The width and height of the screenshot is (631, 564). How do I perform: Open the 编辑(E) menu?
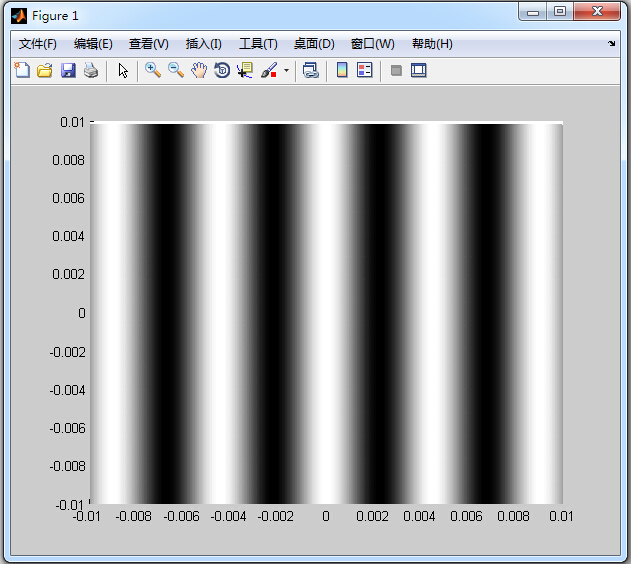tap(93, 44)
